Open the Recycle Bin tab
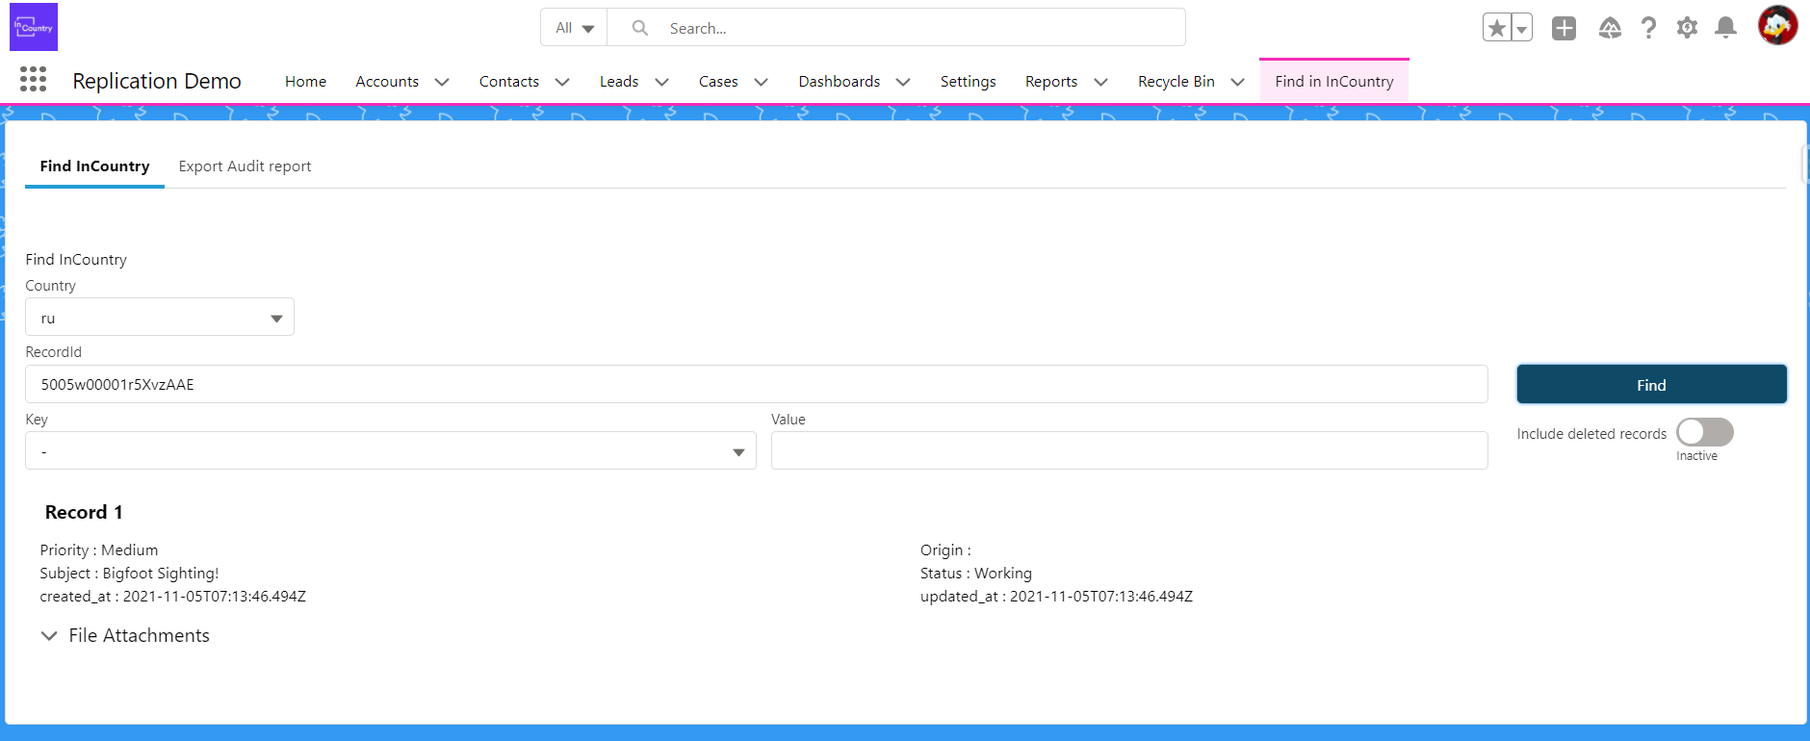Image resolution: width=1810 pixels, height=741 pixels. (1176, 81)
